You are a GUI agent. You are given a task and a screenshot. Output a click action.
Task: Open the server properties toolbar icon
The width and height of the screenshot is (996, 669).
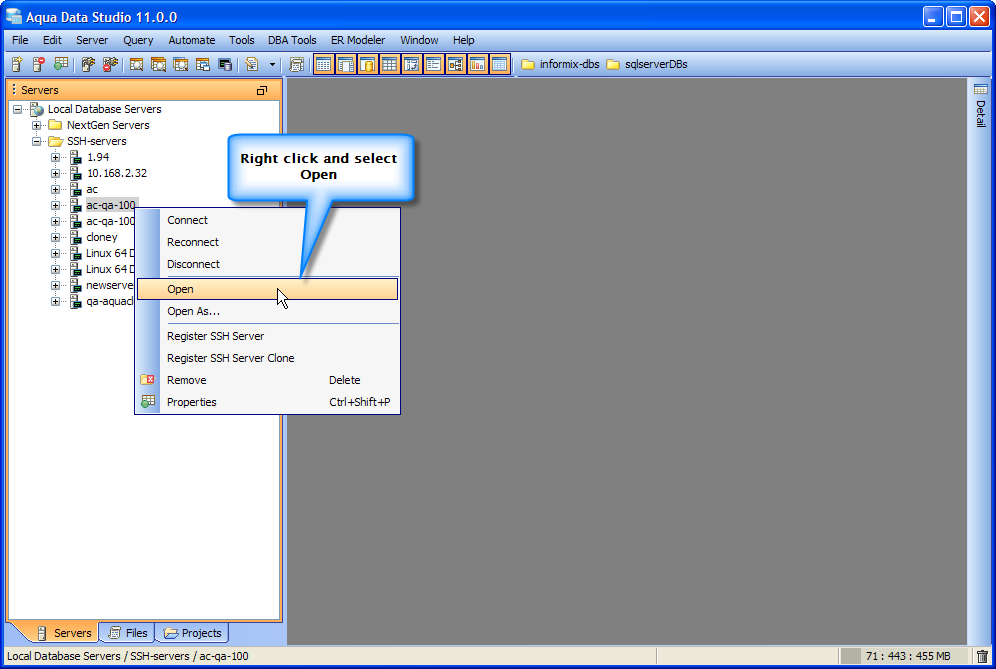click(61, 64)
